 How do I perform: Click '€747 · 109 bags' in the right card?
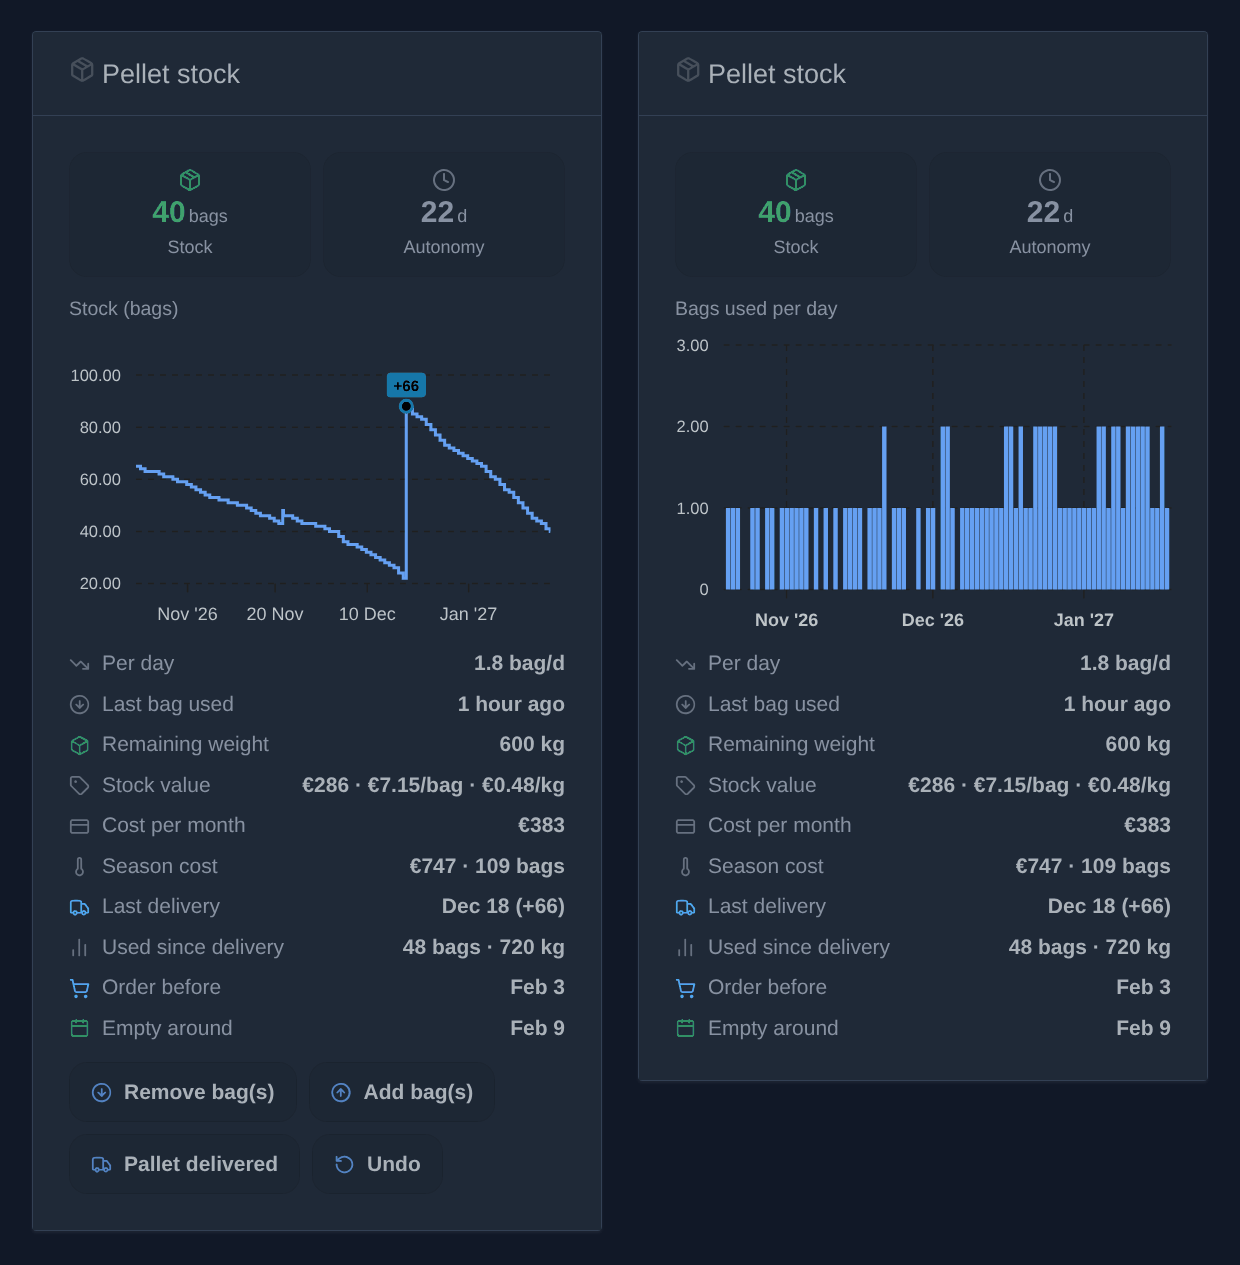click(1093, 866)
